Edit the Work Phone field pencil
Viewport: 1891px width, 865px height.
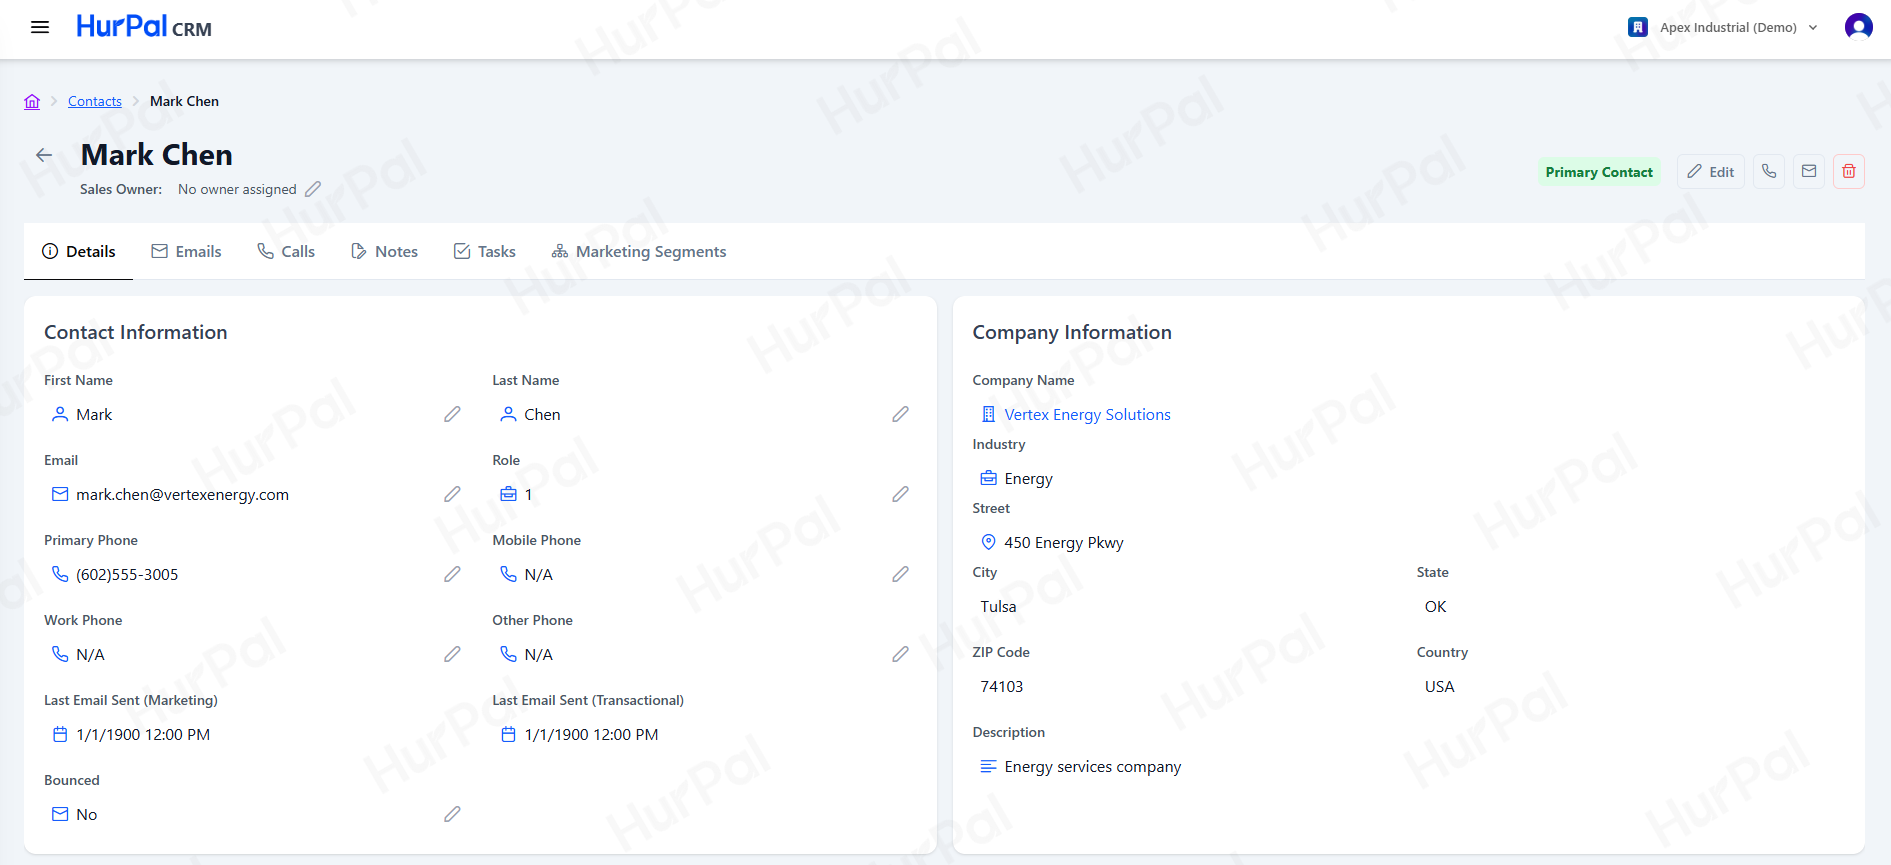point(452,654)
